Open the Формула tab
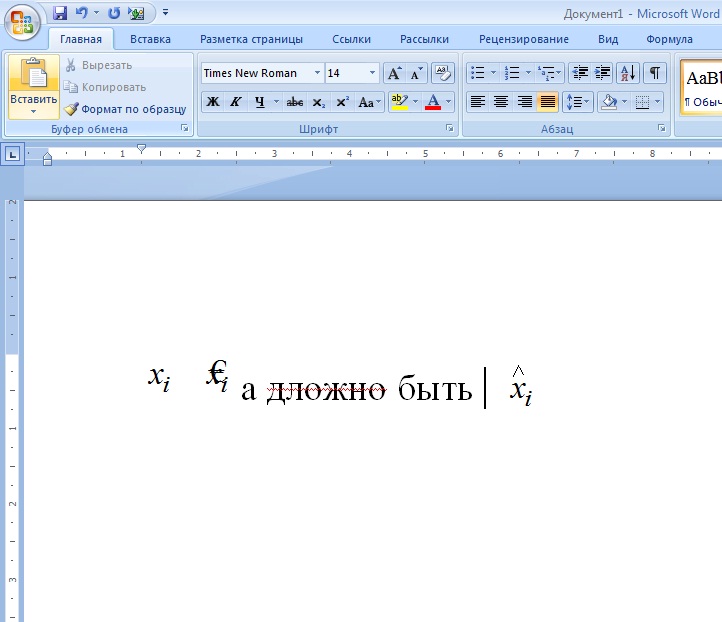722x622 pixels. (x=669, y=39)
